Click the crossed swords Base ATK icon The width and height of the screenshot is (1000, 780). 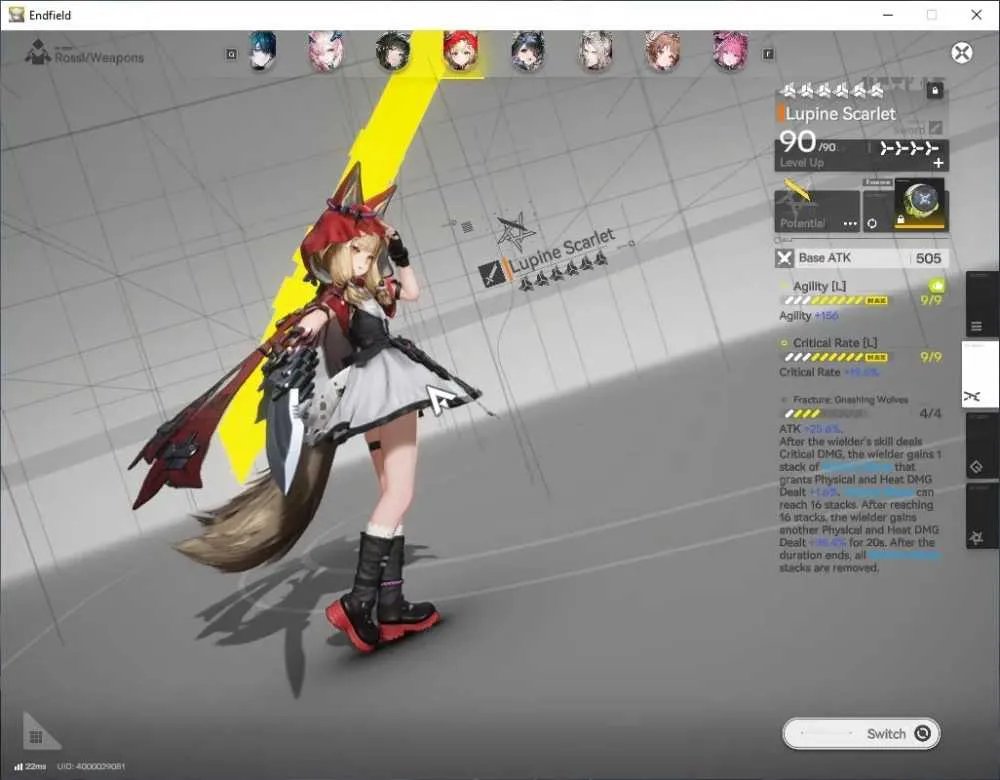(784, 258)
